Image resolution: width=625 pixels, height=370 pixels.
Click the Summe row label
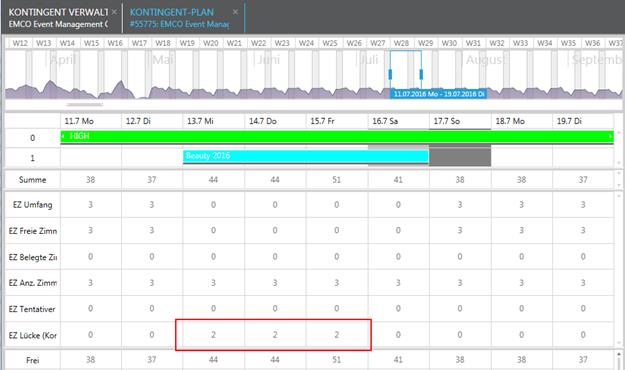pos(33,180)
